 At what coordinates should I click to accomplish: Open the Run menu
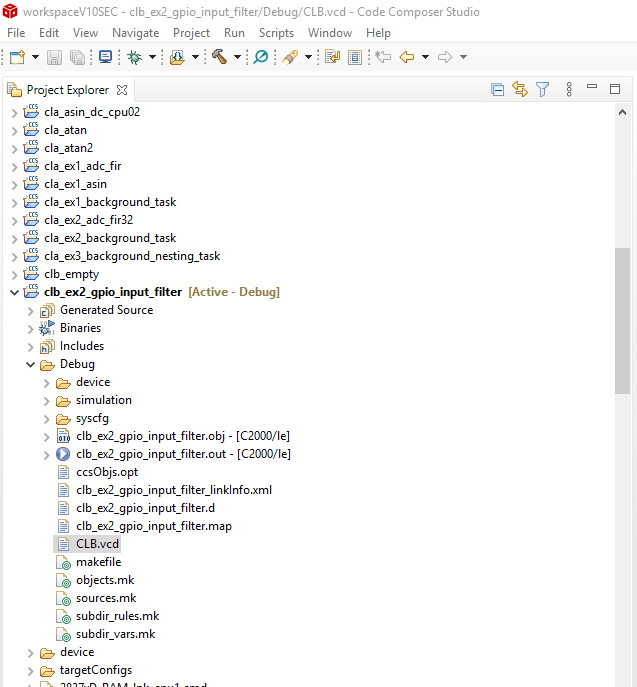coord(234,33)
